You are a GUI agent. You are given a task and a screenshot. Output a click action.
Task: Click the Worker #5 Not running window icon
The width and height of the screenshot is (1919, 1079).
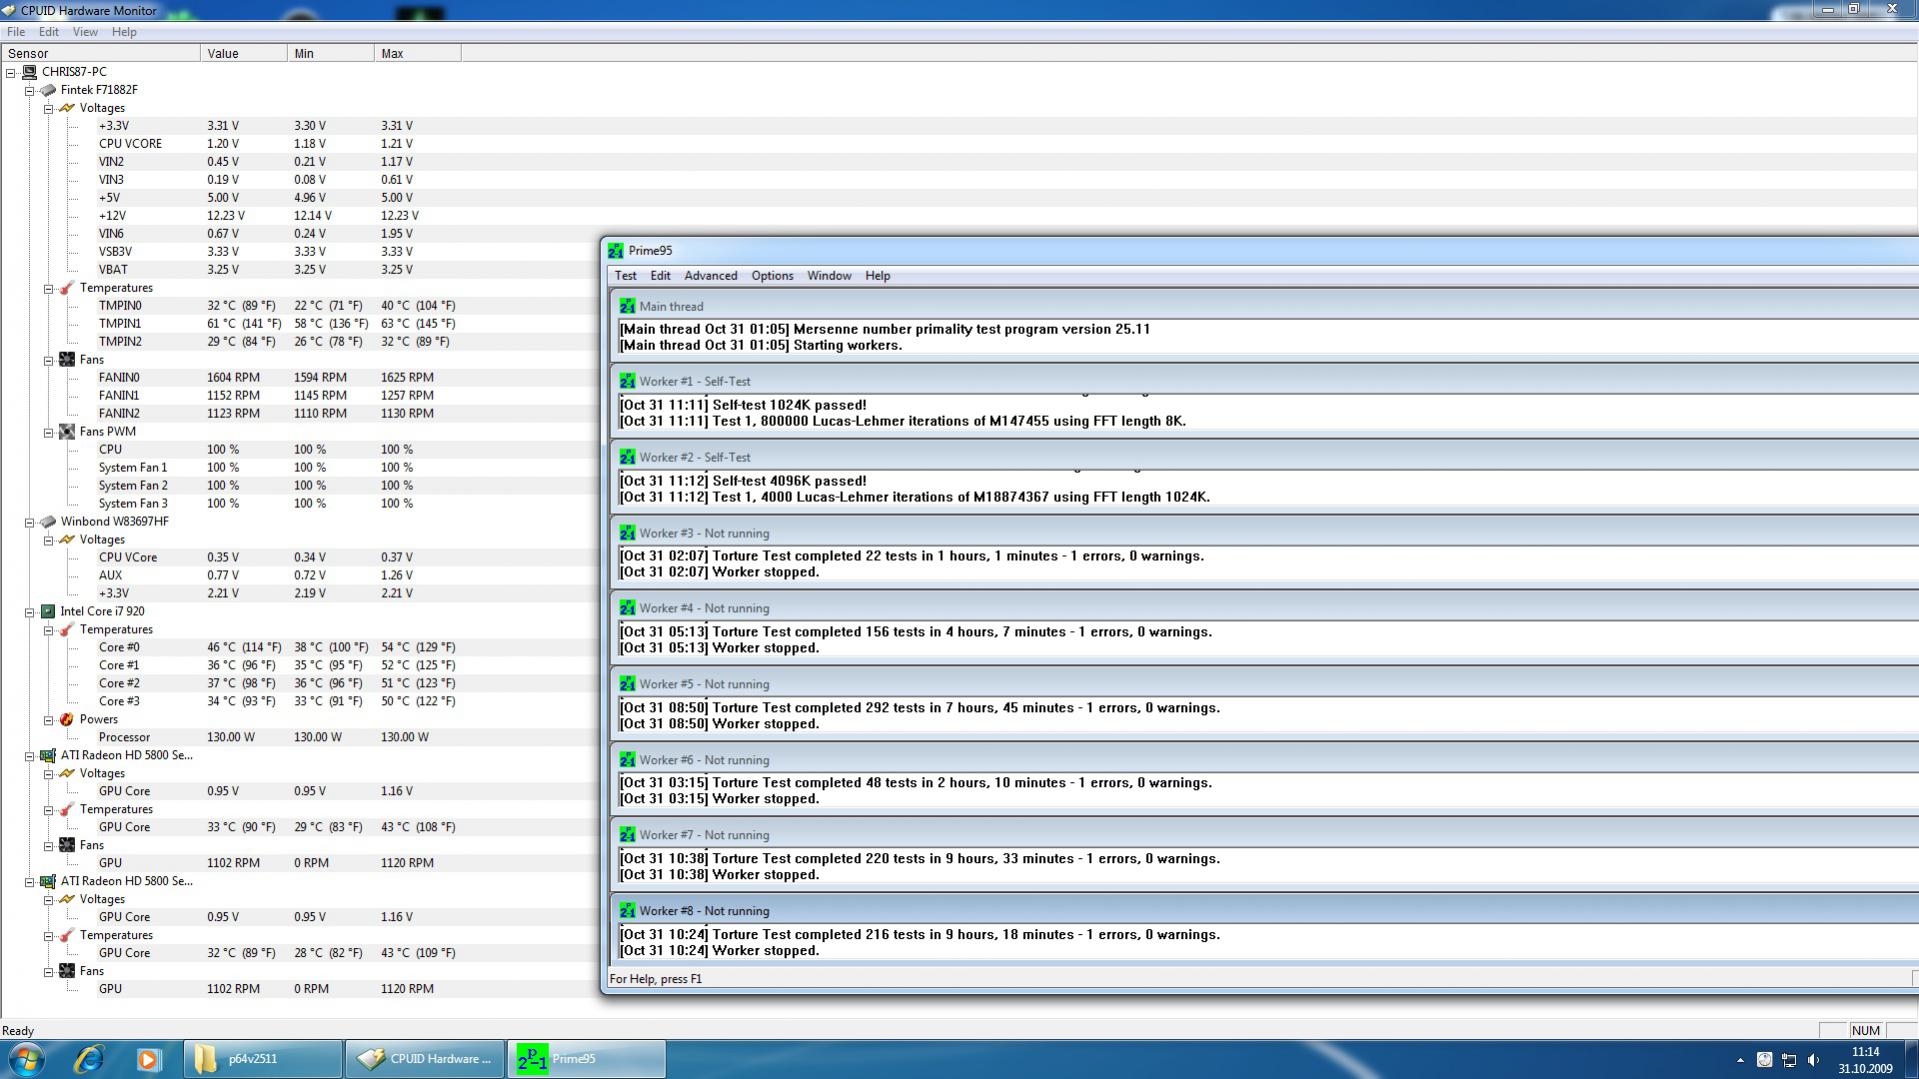pos(627,685)
